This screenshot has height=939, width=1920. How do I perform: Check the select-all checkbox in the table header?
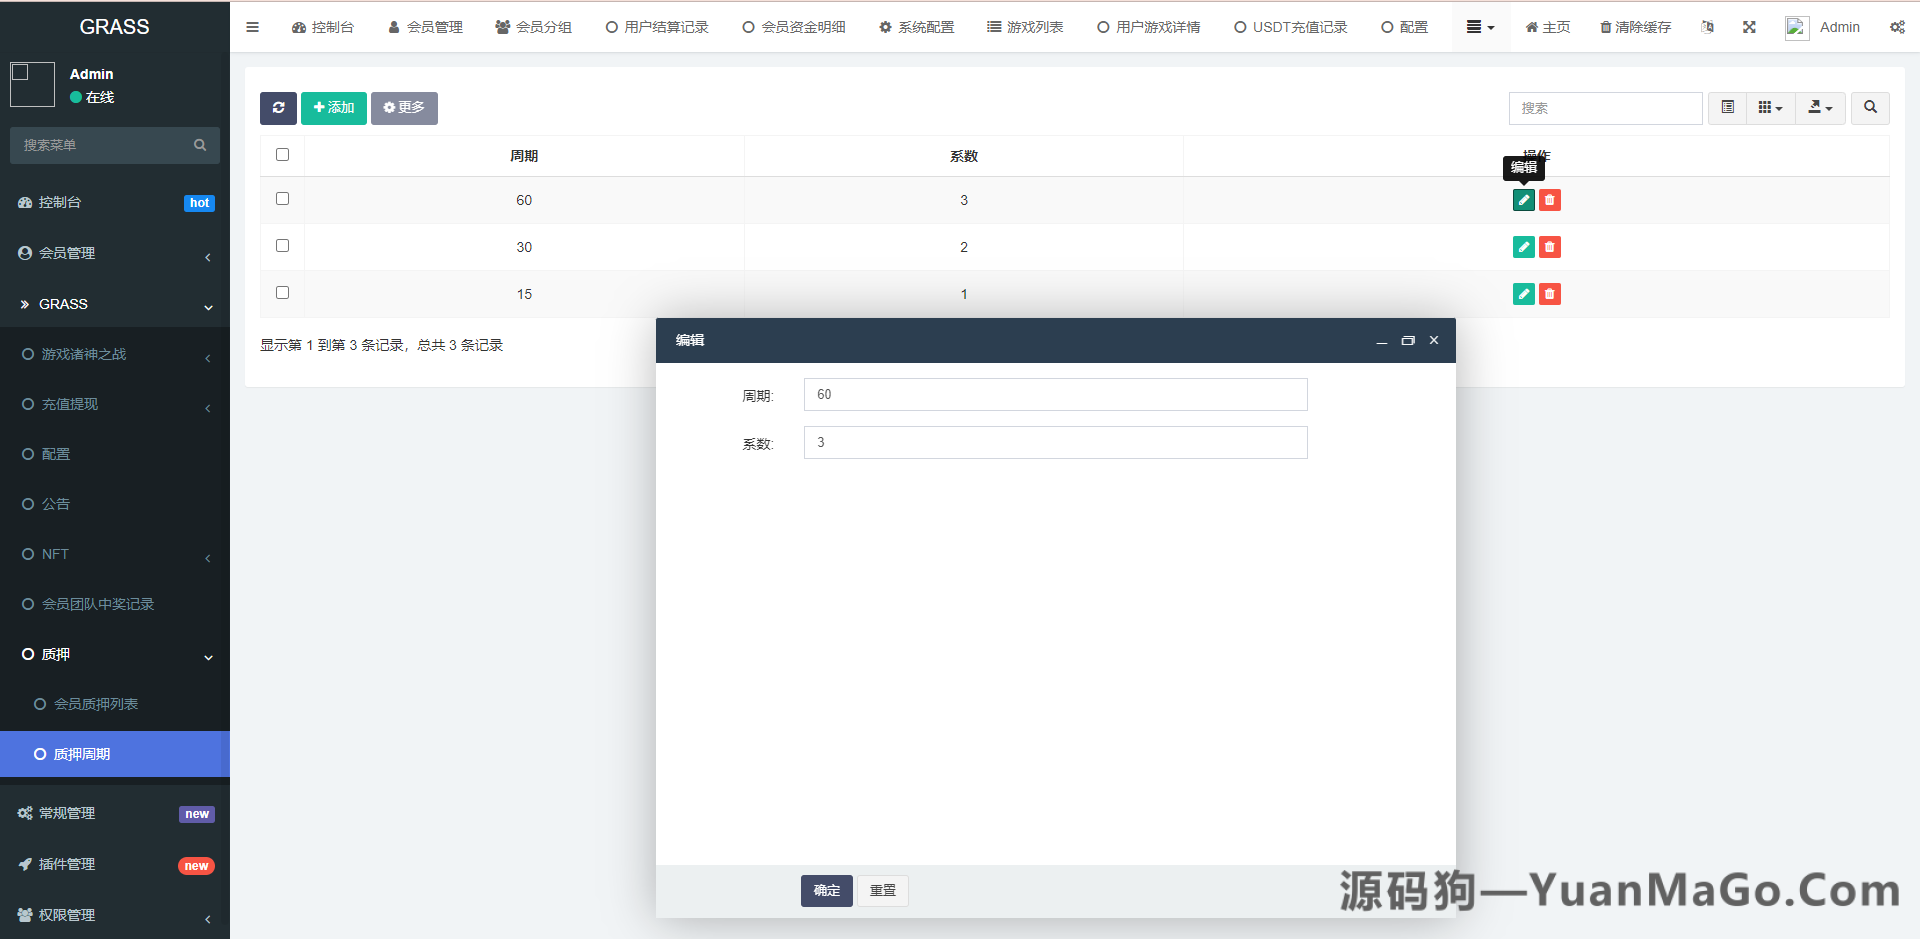(x=282, y=155)
